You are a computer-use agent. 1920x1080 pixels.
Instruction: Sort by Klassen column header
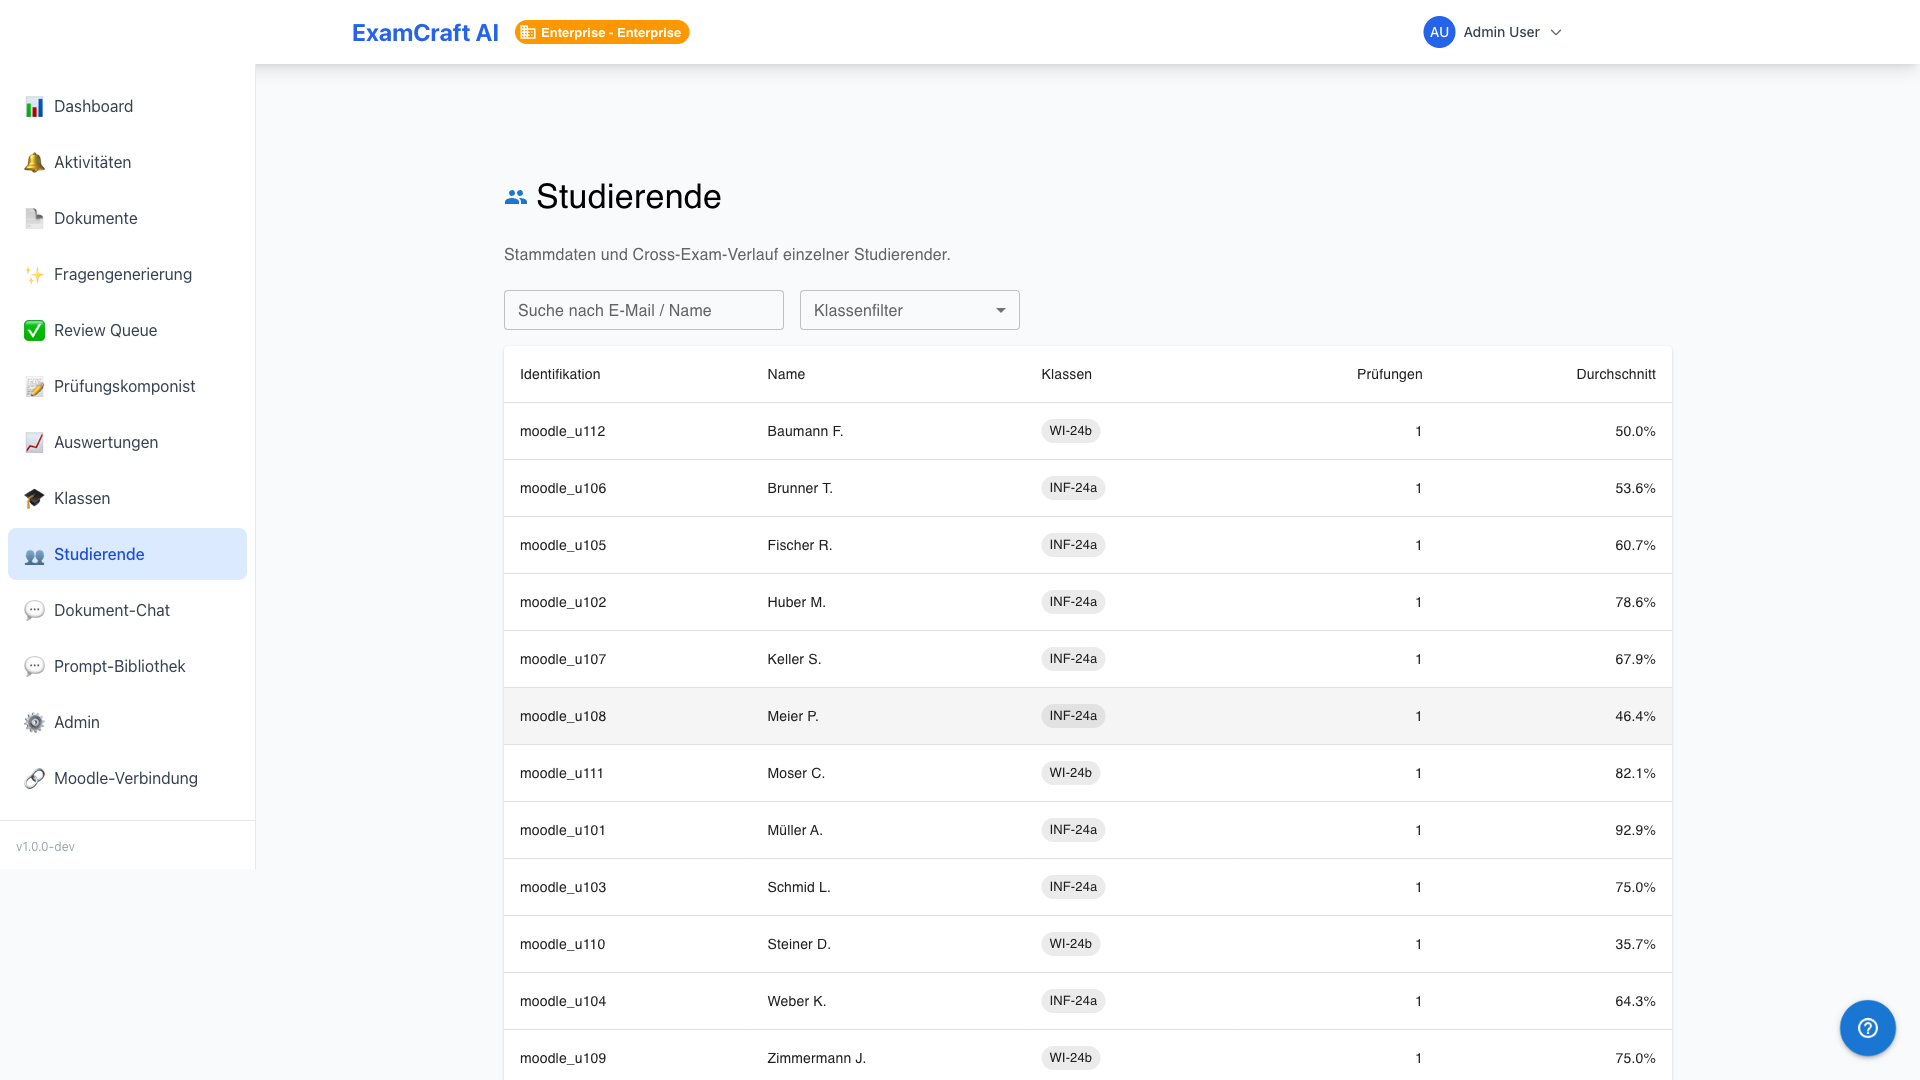point(1066,374)
